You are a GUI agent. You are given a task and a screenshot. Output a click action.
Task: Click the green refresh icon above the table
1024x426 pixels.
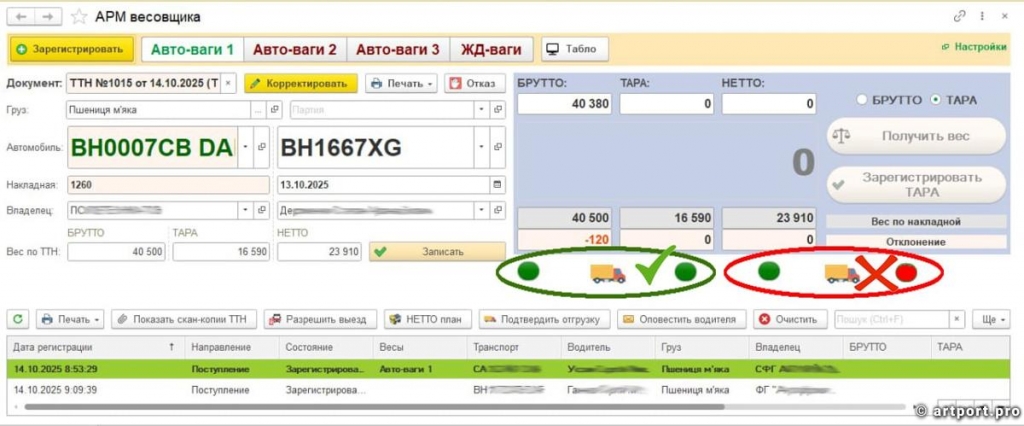coord(19,320)
